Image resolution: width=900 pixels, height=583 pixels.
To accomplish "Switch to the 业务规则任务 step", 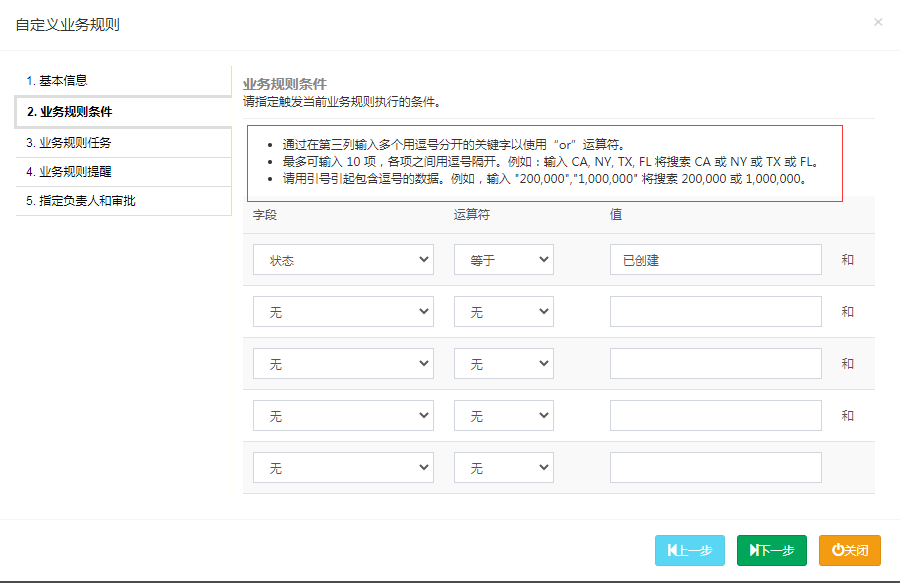I will (123, 142).
